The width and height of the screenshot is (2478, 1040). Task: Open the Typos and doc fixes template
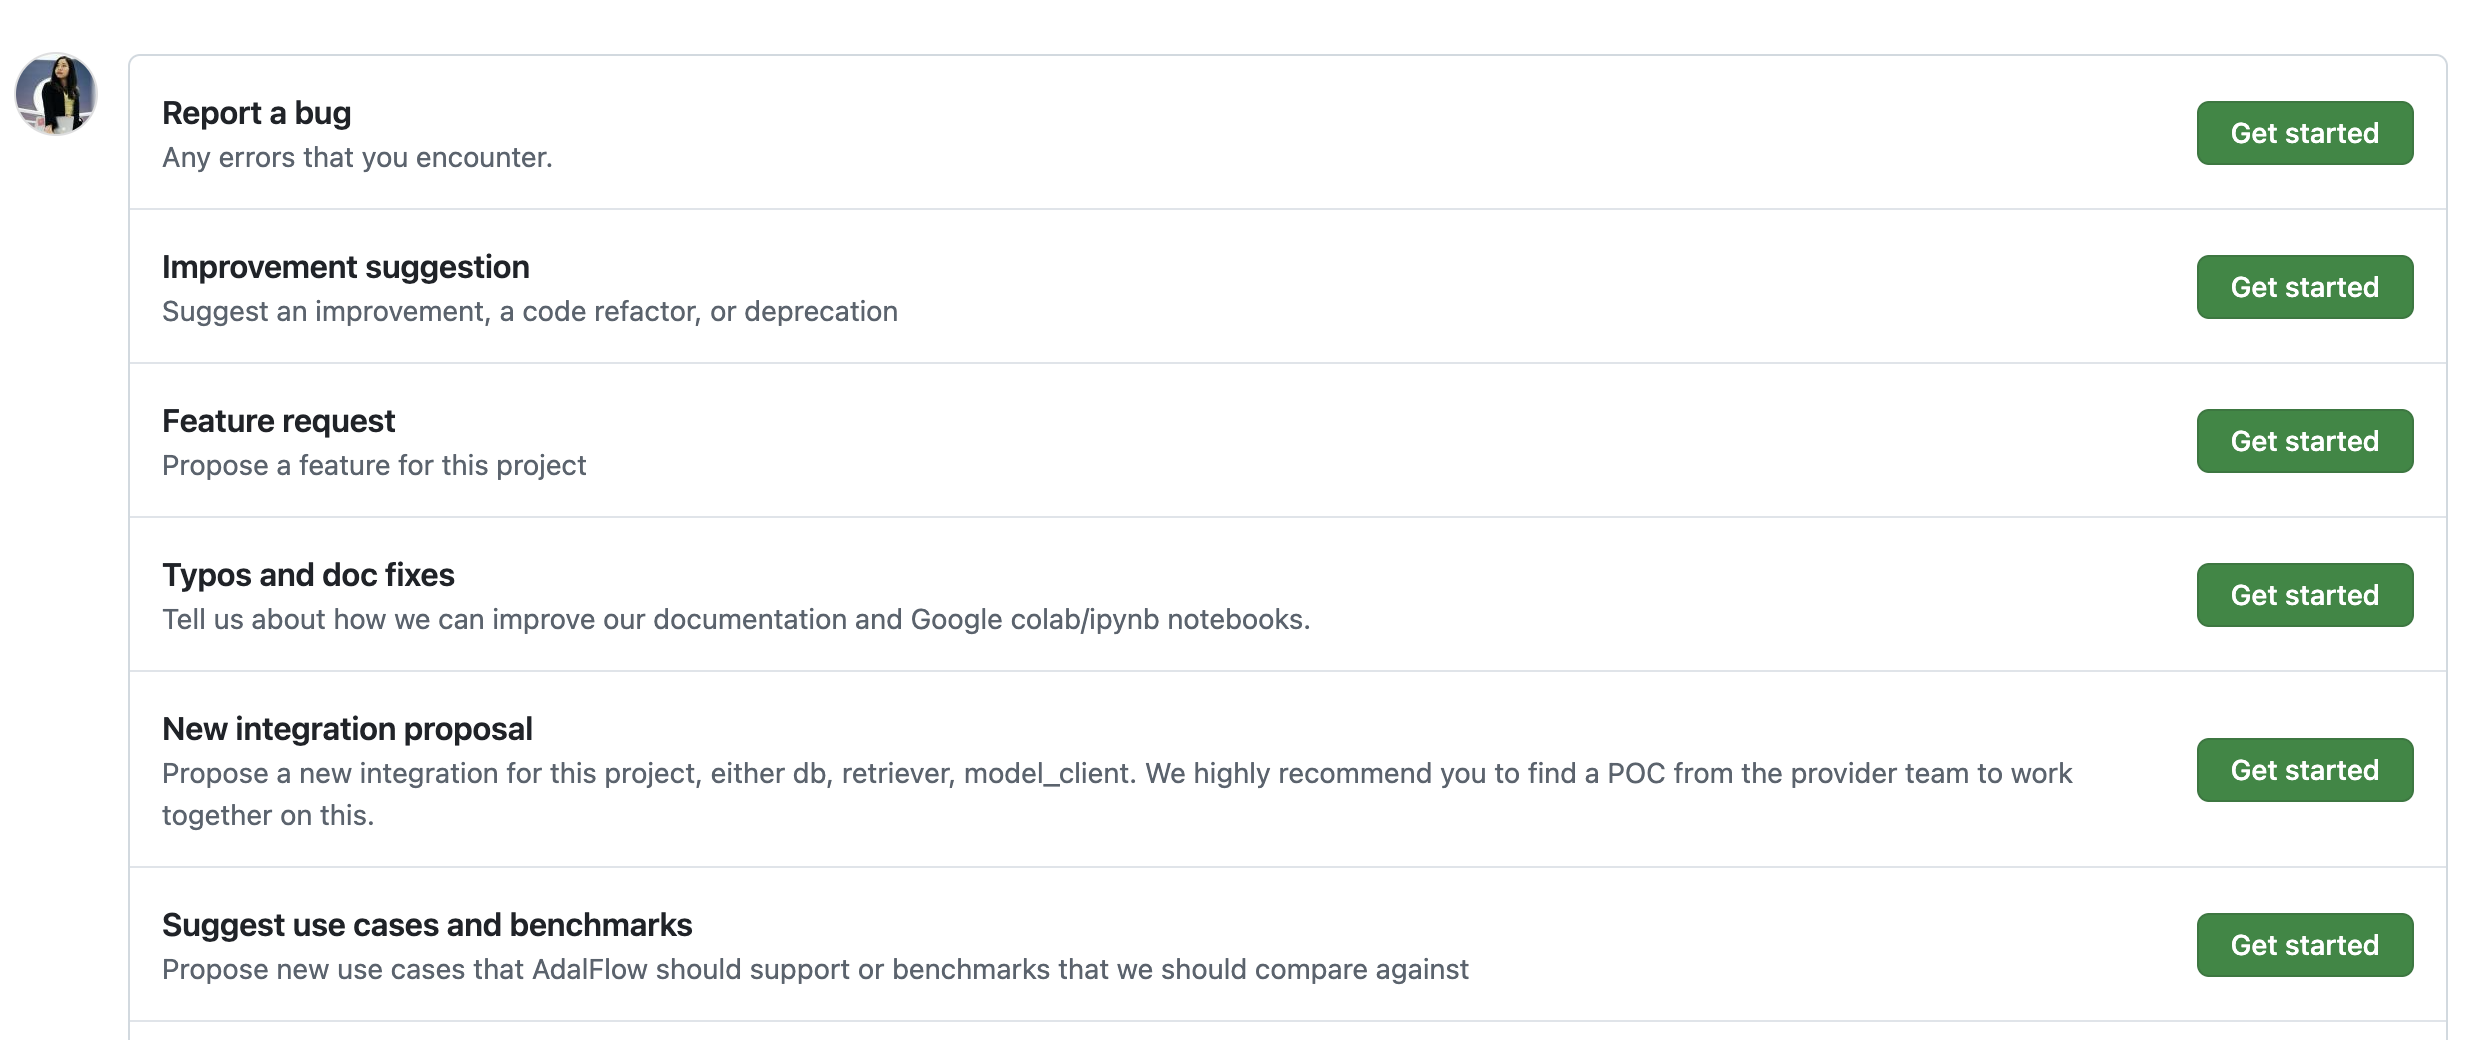(2304, 595)
